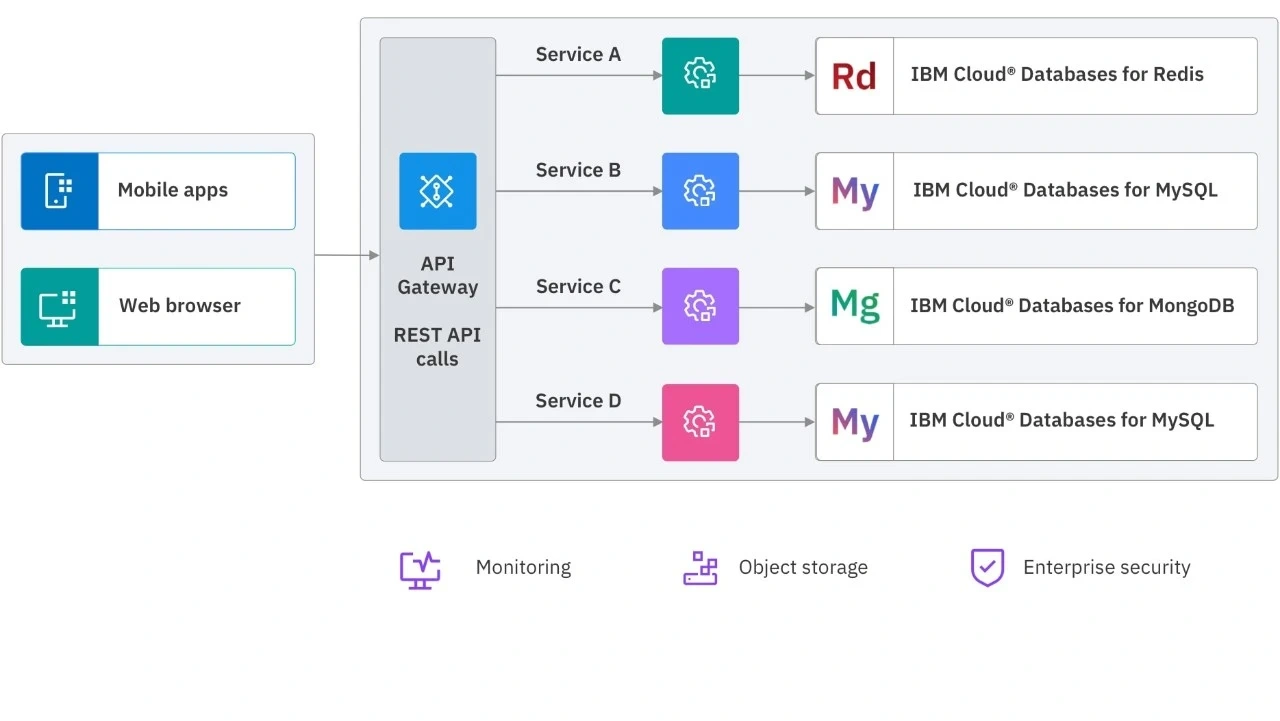Select the Web browser label
Viewport: 1280px width, 721px height.
(179, 306)
